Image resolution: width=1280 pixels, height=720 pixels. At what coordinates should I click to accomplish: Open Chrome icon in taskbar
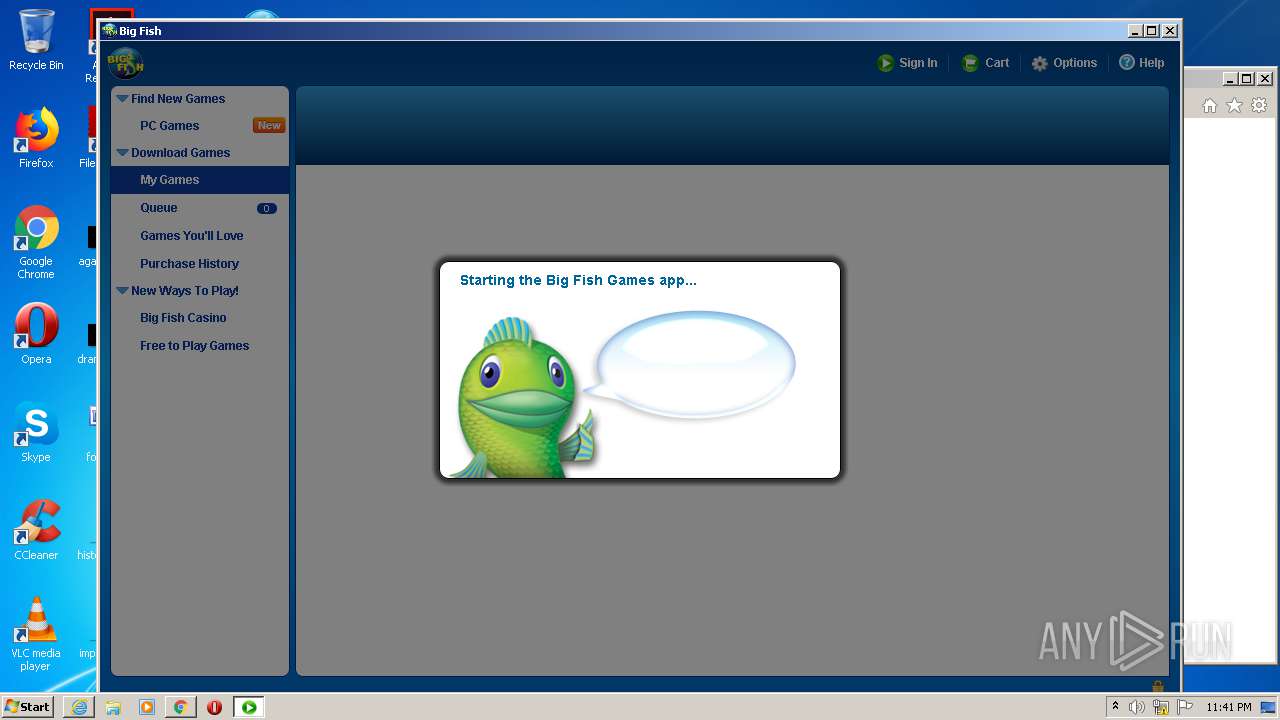click(180, 707)
